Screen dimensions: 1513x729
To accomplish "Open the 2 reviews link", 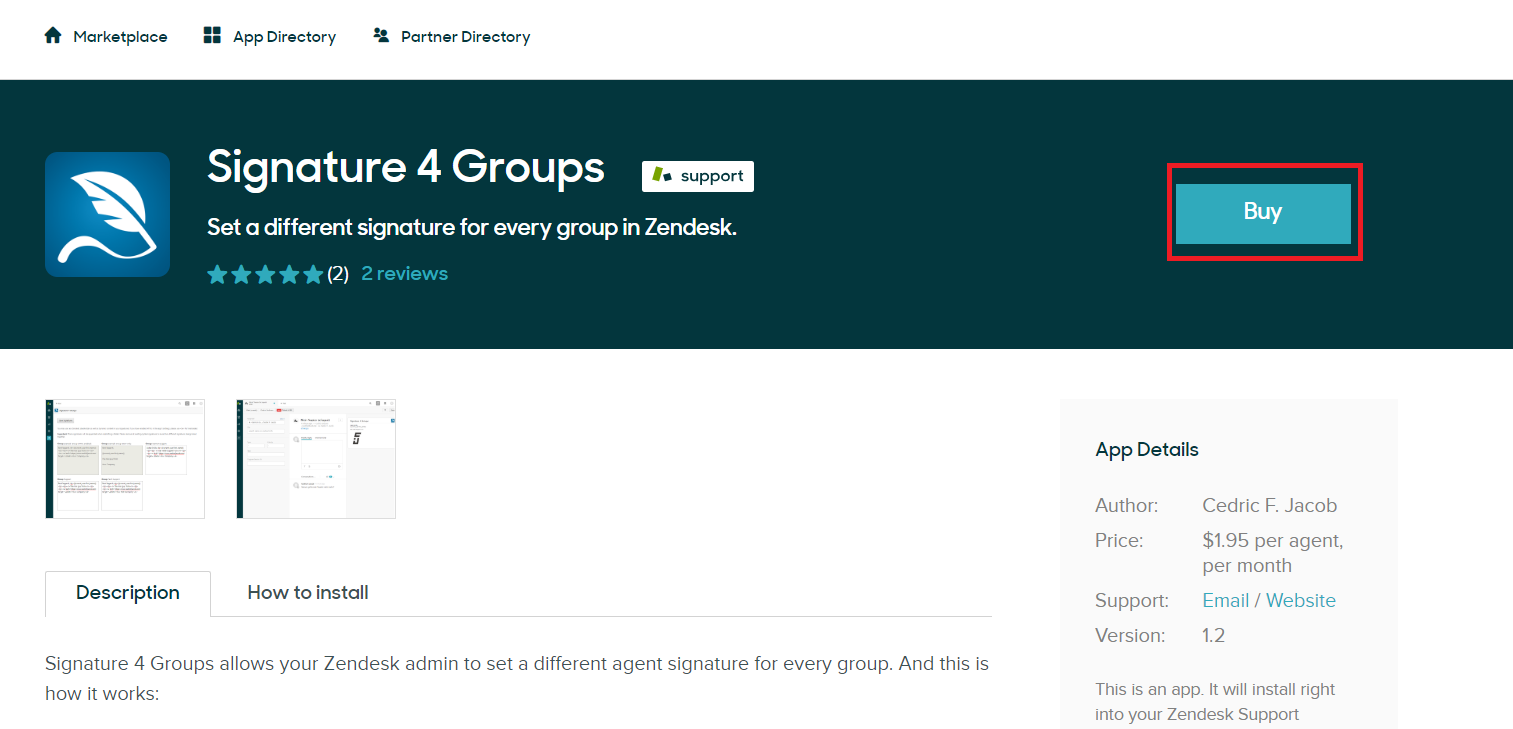I will (x=404, y=274).
